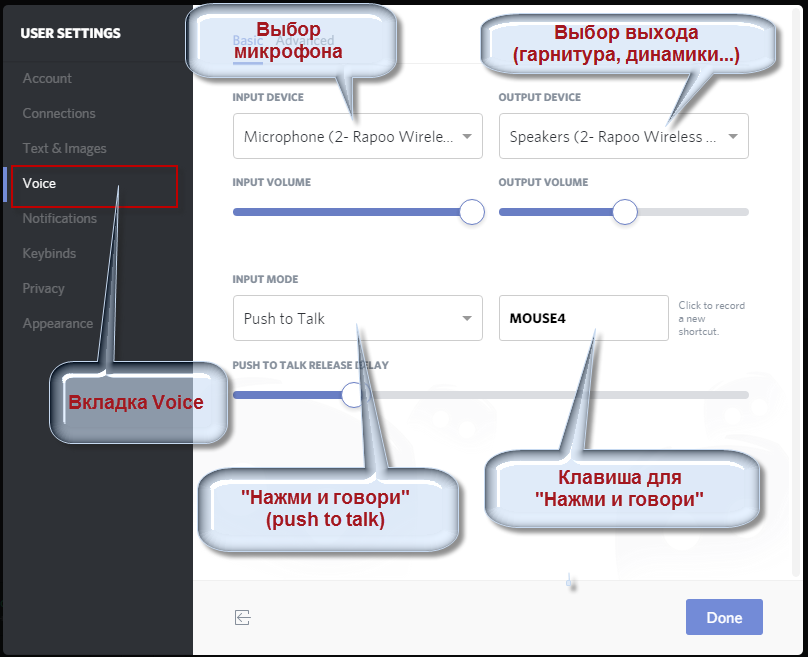808x657 pixels.
Task: Click the Input Device dropdown arrow
Action: 467,137
